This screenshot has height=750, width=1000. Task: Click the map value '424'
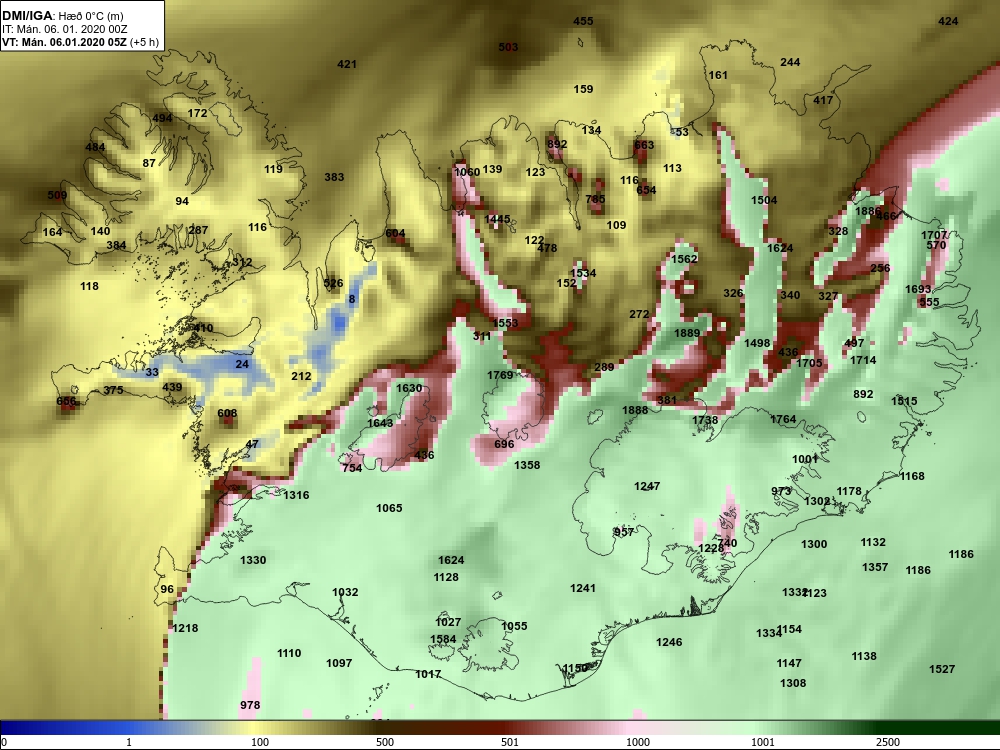coord(948,21)
